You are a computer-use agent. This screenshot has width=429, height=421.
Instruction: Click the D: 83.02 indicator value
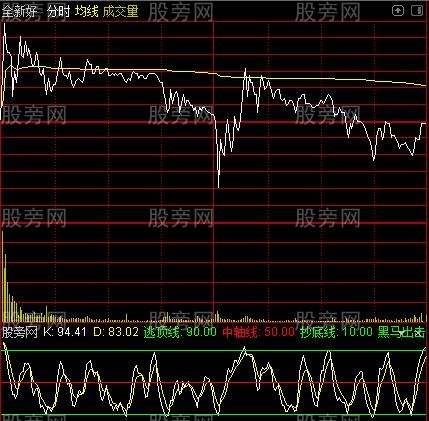point(116,332)
